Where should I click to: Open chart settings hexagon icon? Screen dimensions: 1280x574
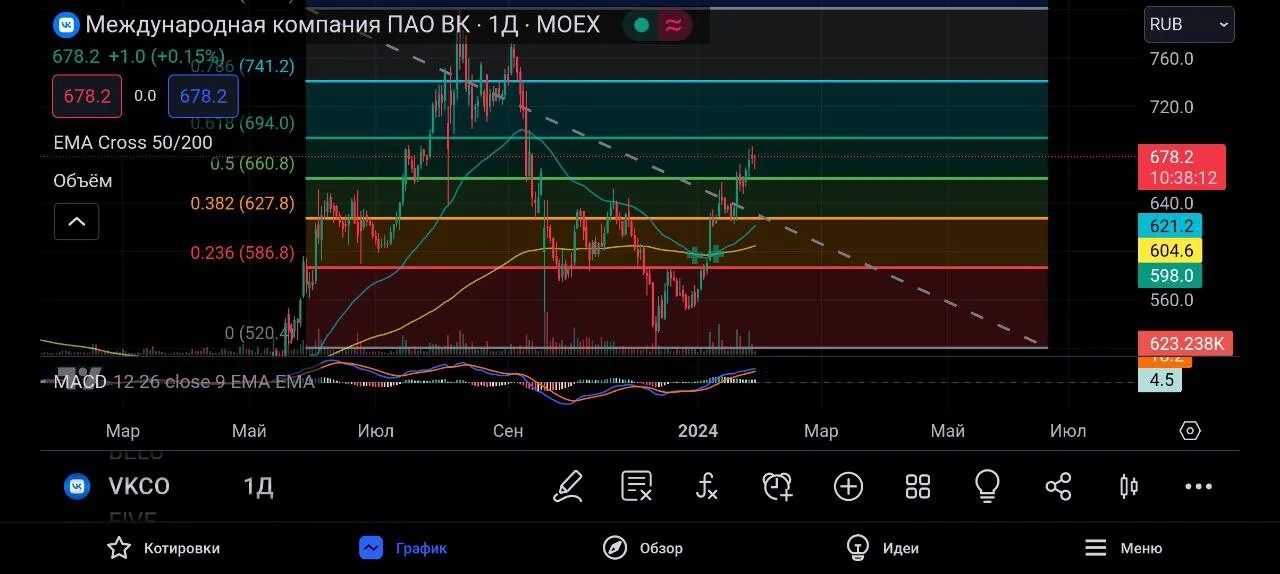coord(1190,431)
